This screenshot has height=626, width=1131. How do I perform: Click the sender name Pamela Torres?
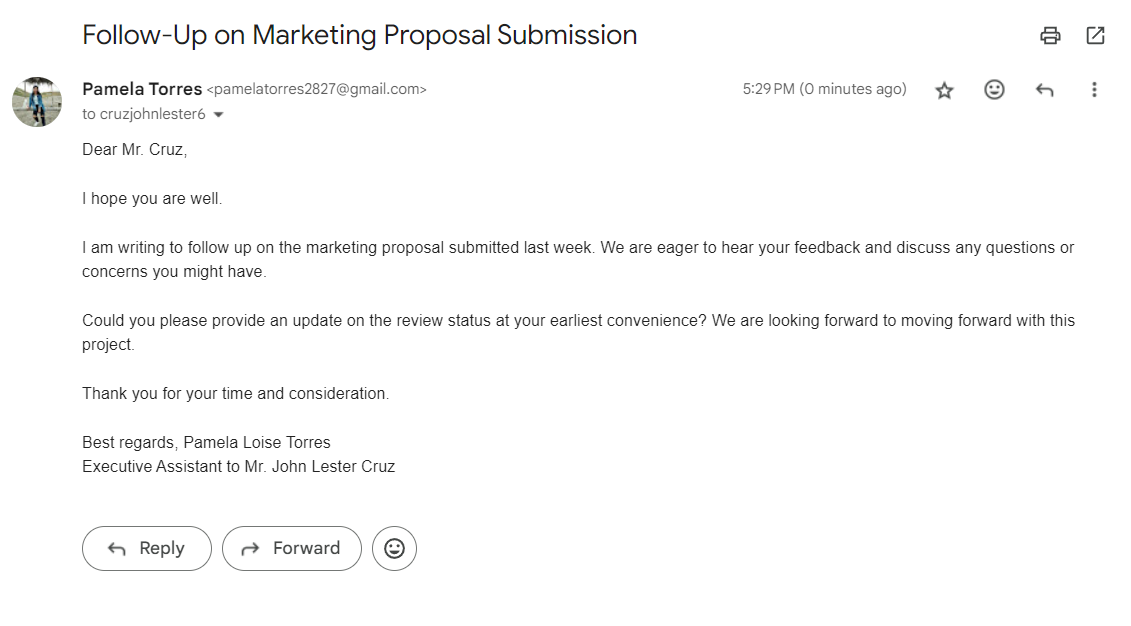click(142, 89)
